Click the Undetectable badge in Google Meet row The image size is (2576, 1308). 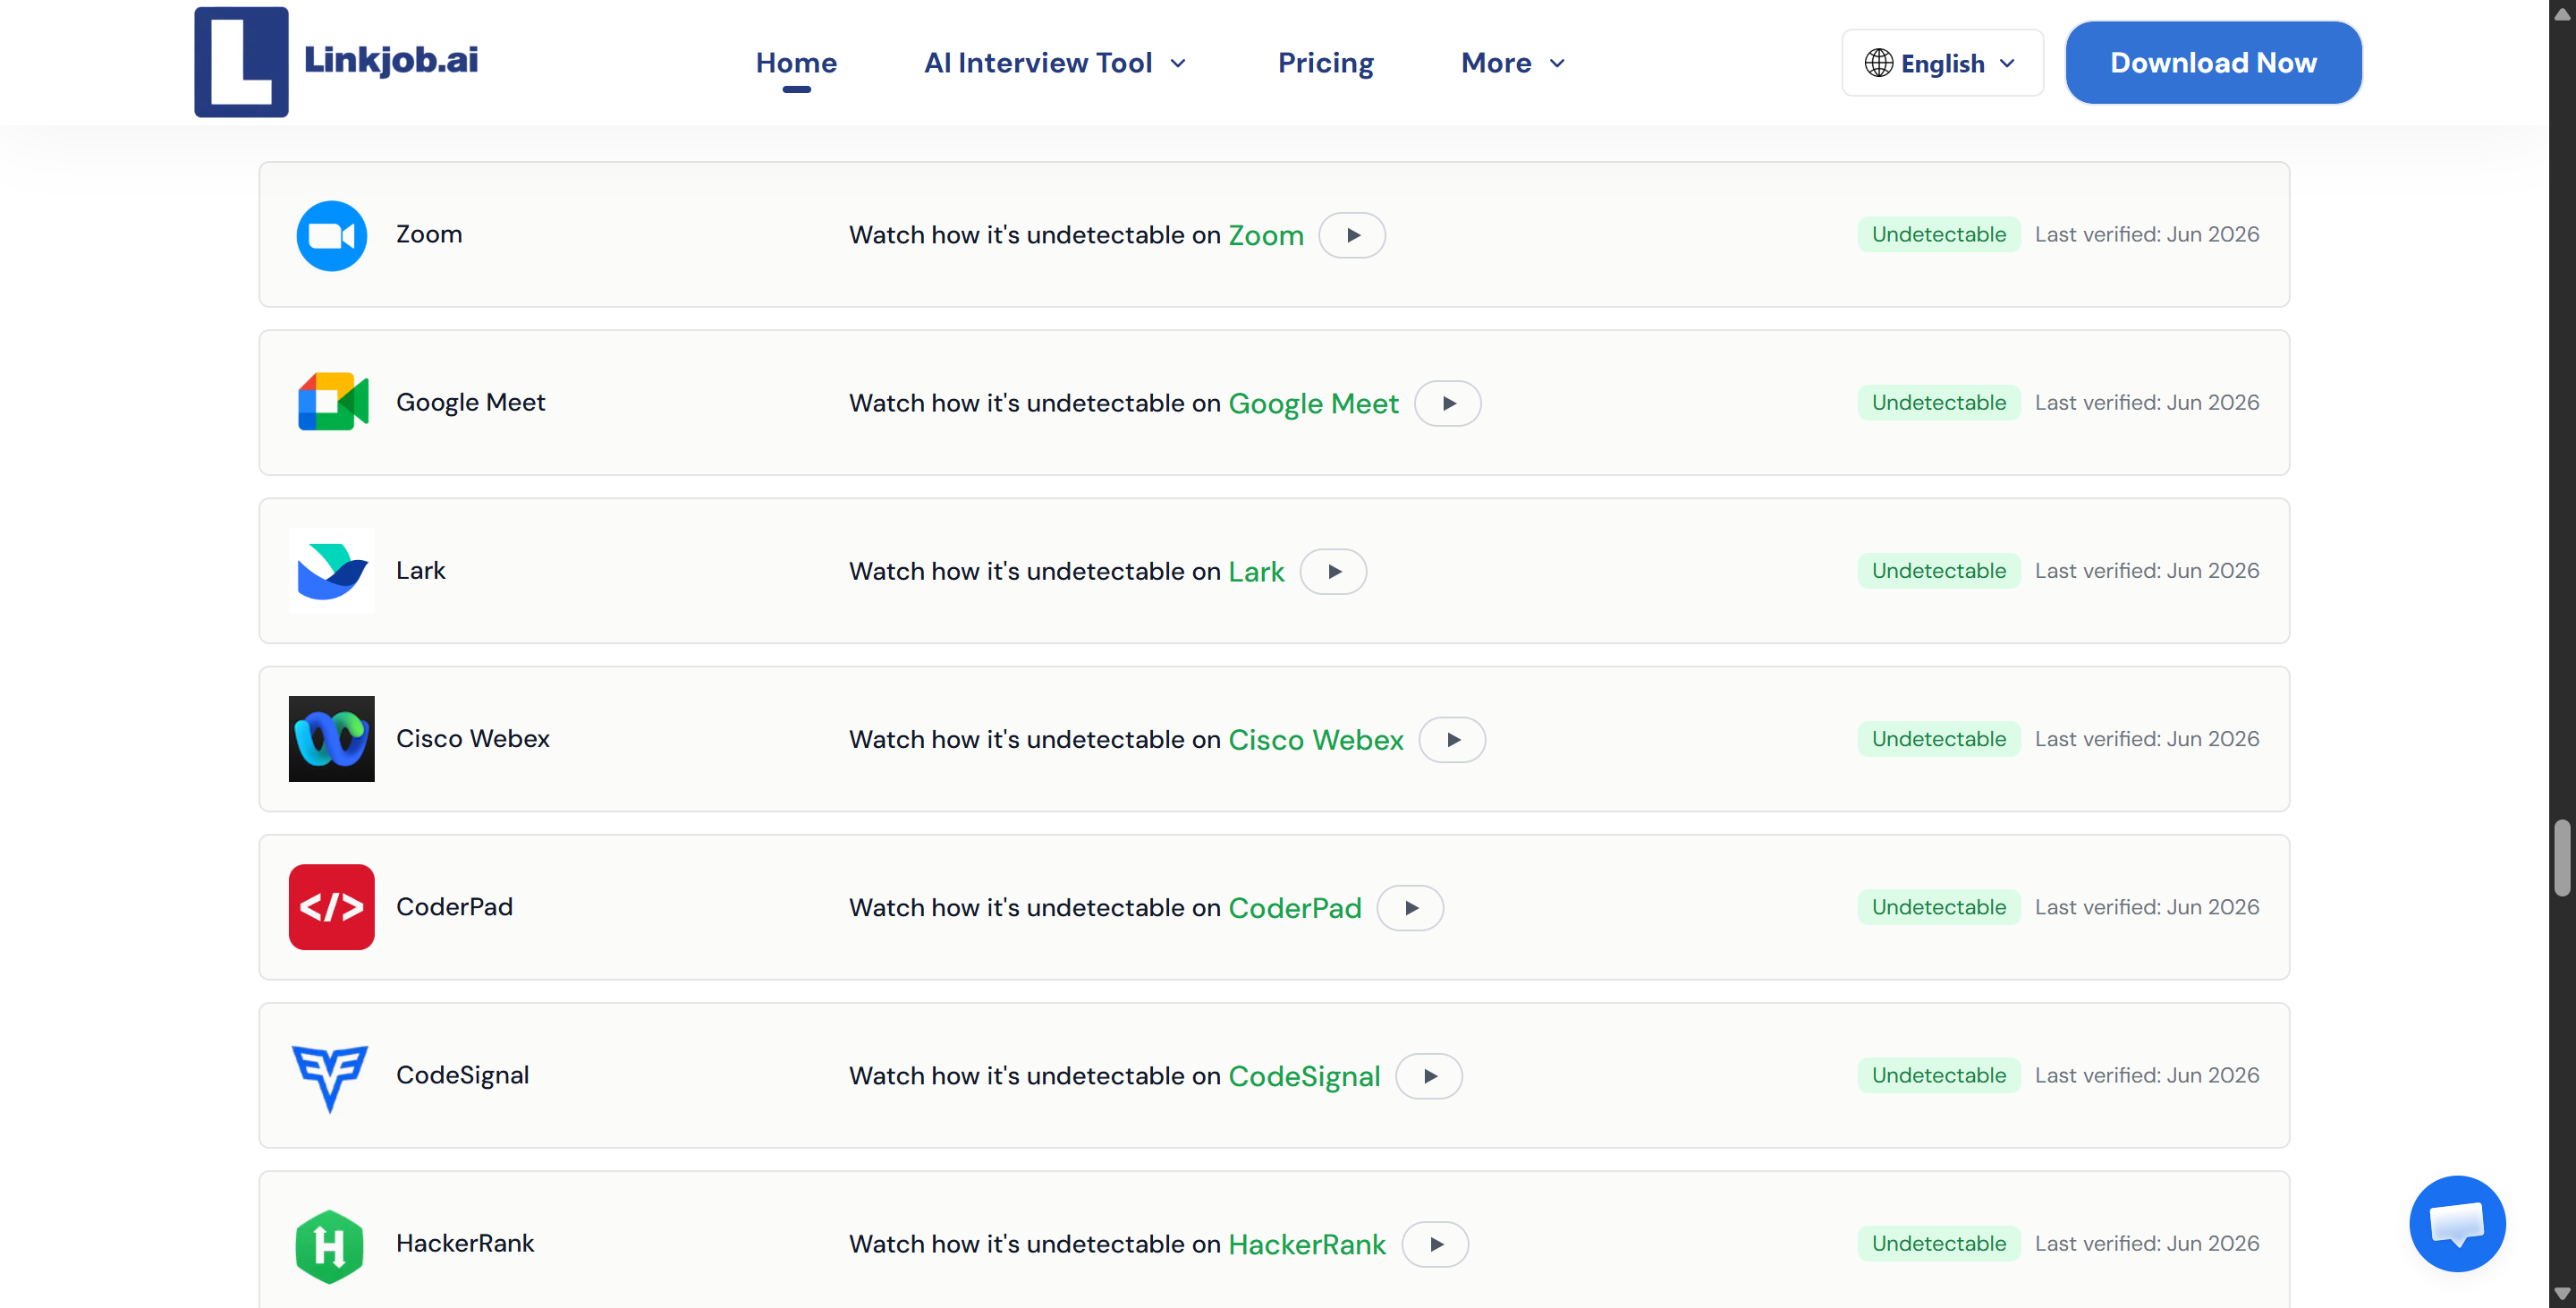(1938, 402)
